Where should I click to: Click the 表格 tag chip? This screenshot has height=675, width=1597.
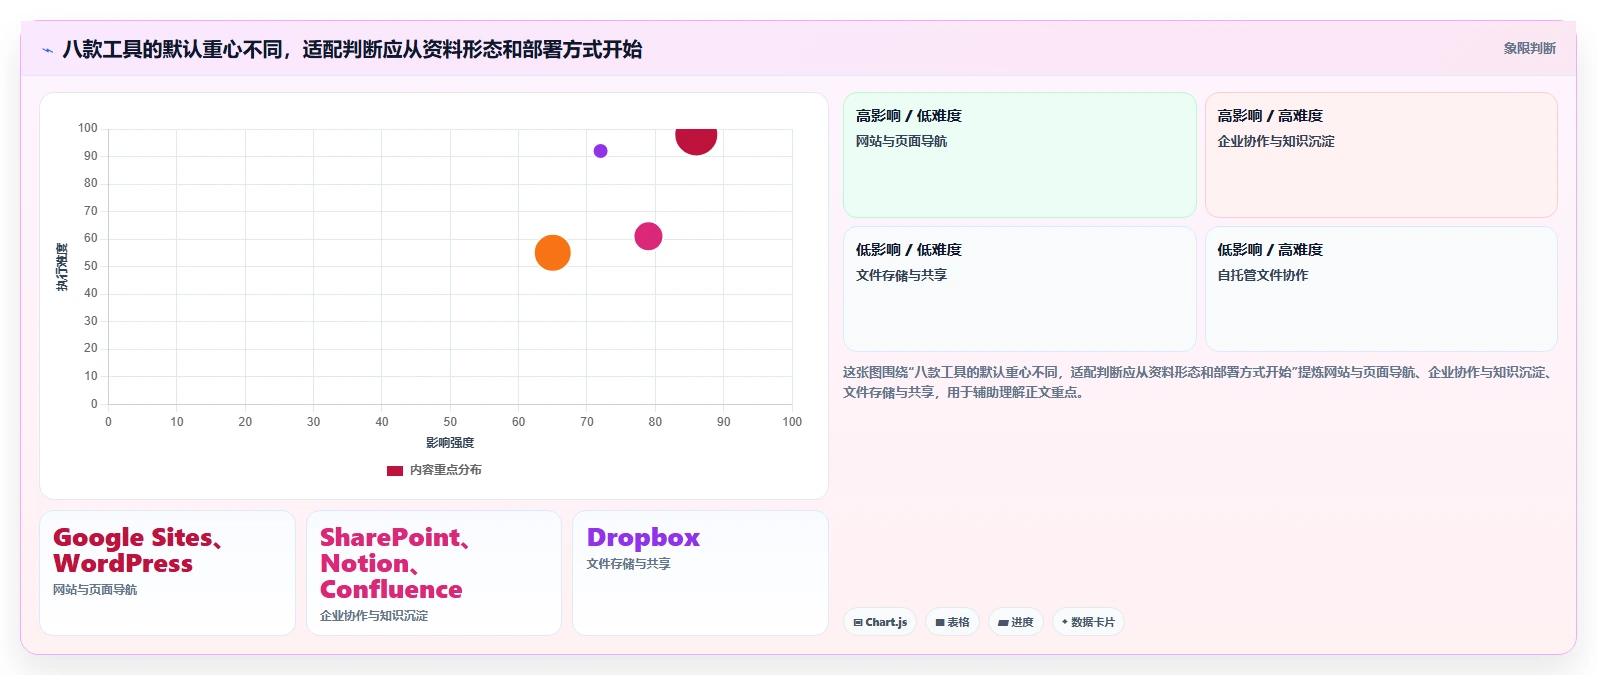[x=952, y=622]
